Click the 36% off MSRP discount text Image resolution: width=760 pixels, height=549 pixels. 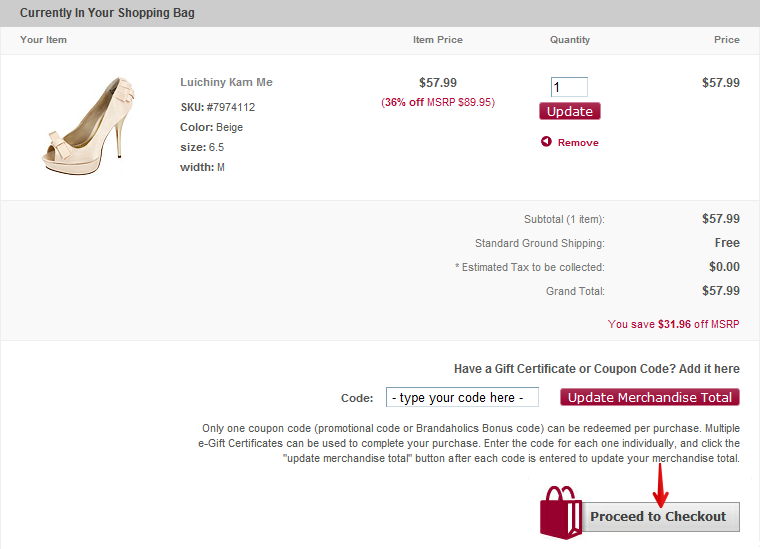click(437, 102)
